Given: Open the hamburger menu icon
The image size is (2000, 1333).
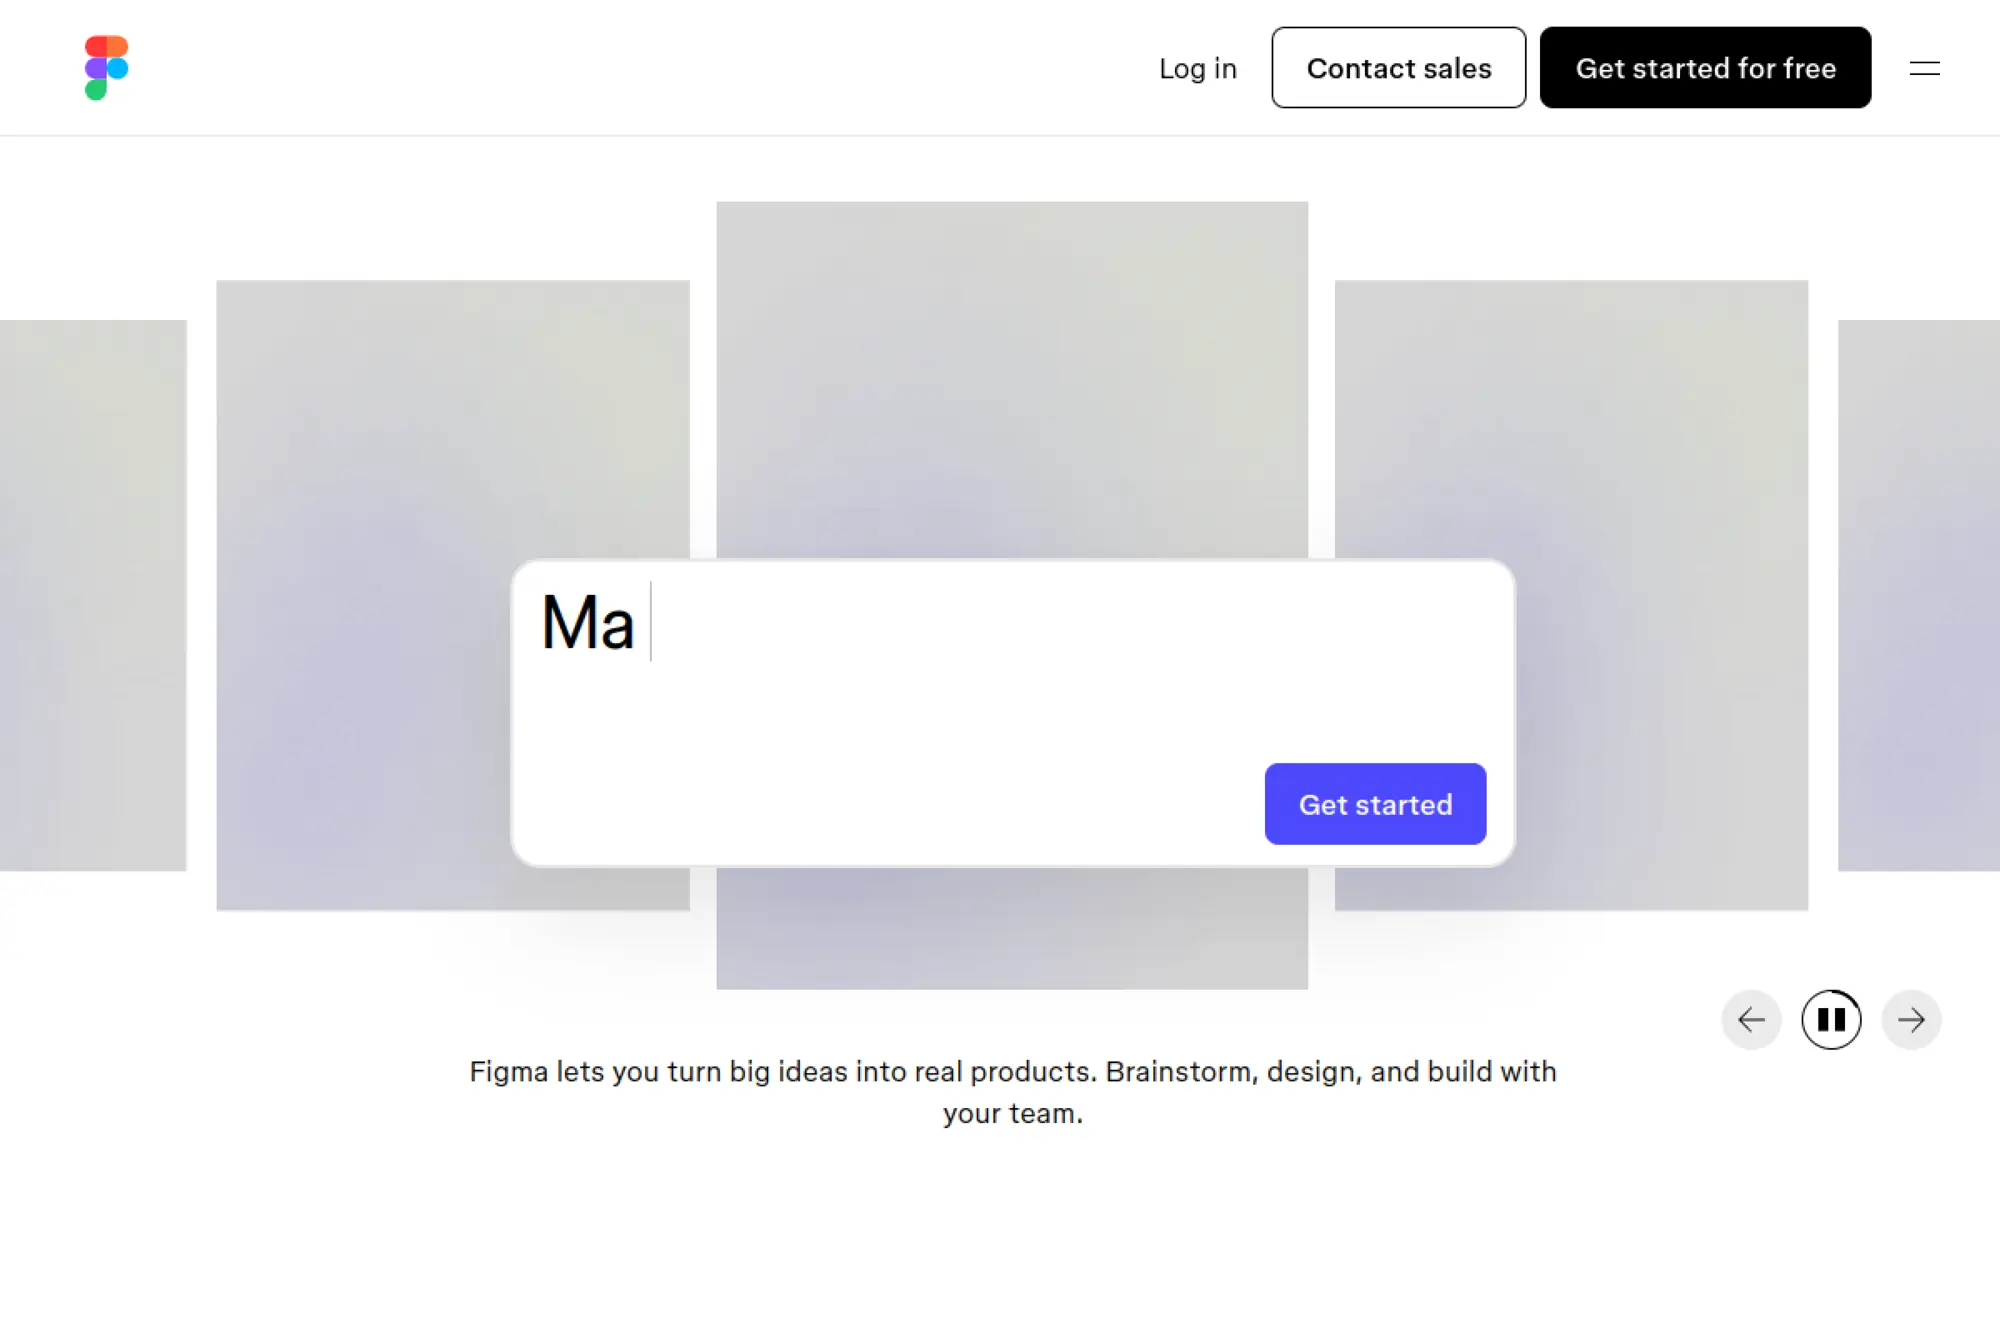Looking at the screenshot, I should click(1924, 68).
